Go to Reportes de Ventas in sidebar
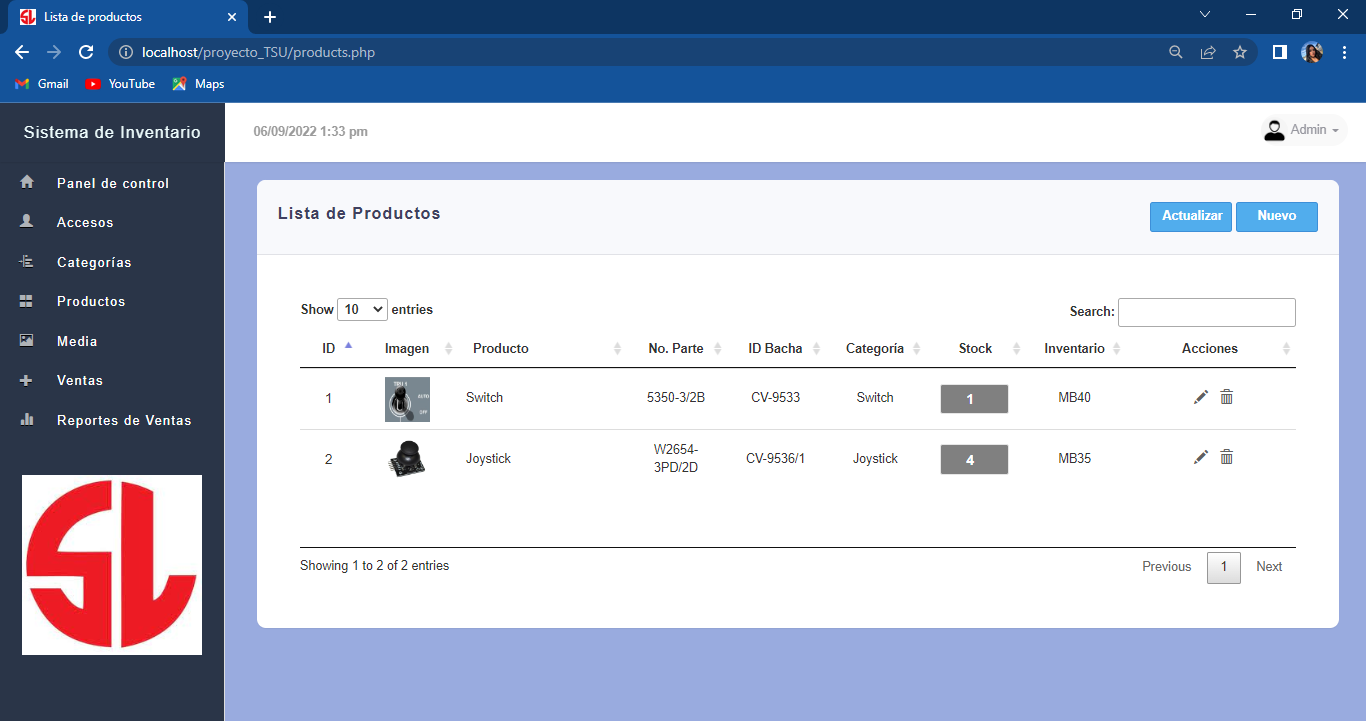The image size is (1366, 721). click(x=124, y=420)
